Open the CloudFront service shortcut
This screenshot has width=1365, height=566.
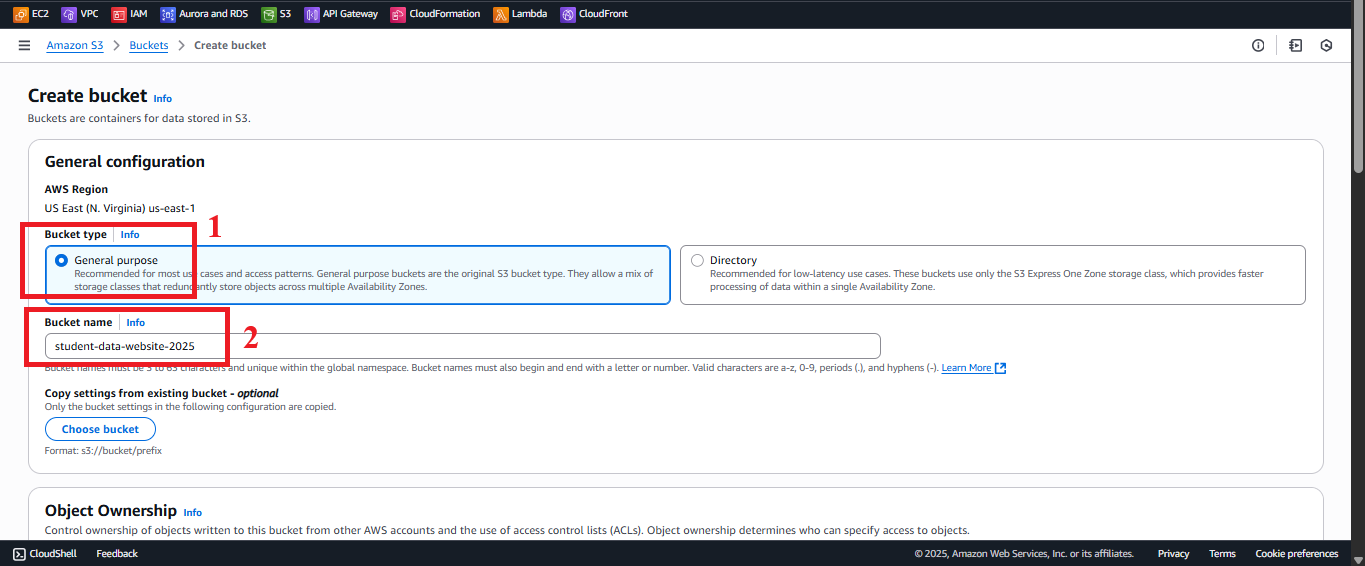coord(594,14)
